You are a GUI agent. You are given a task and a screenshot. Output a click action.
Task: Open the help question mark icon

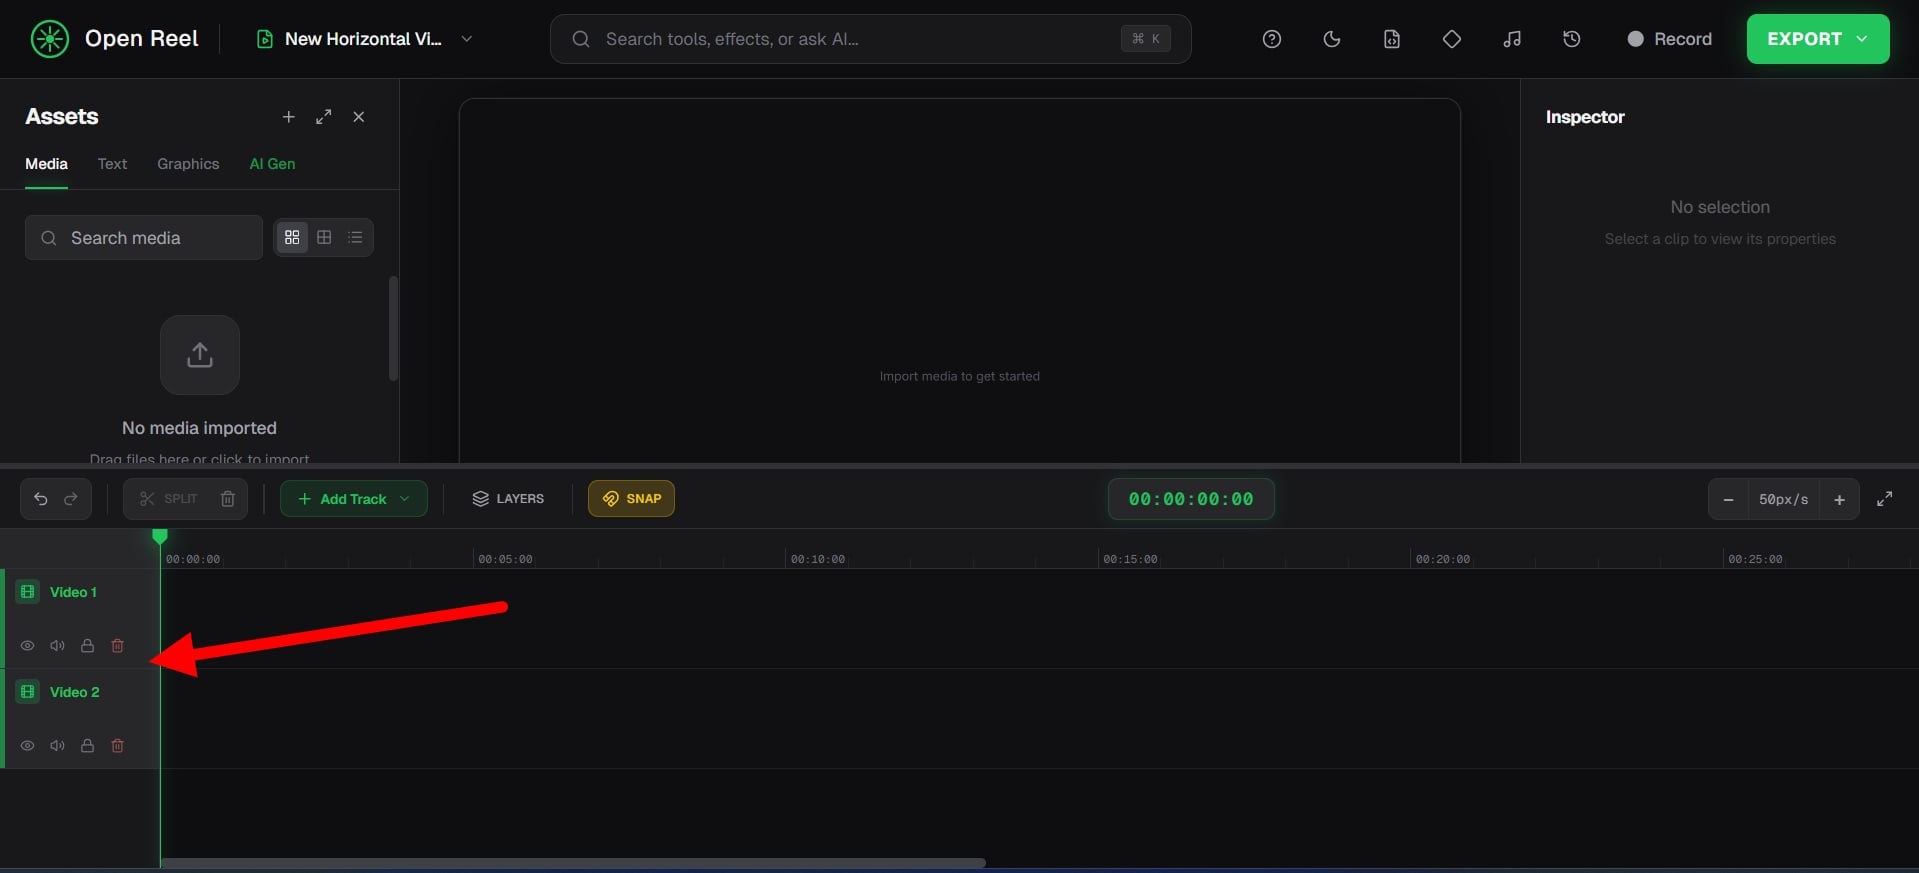coord(1271,39)
